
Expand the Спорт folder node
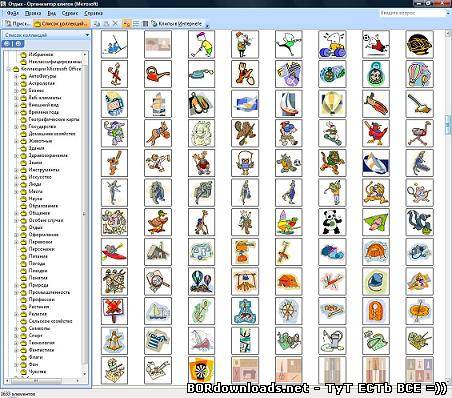point(16,336)
